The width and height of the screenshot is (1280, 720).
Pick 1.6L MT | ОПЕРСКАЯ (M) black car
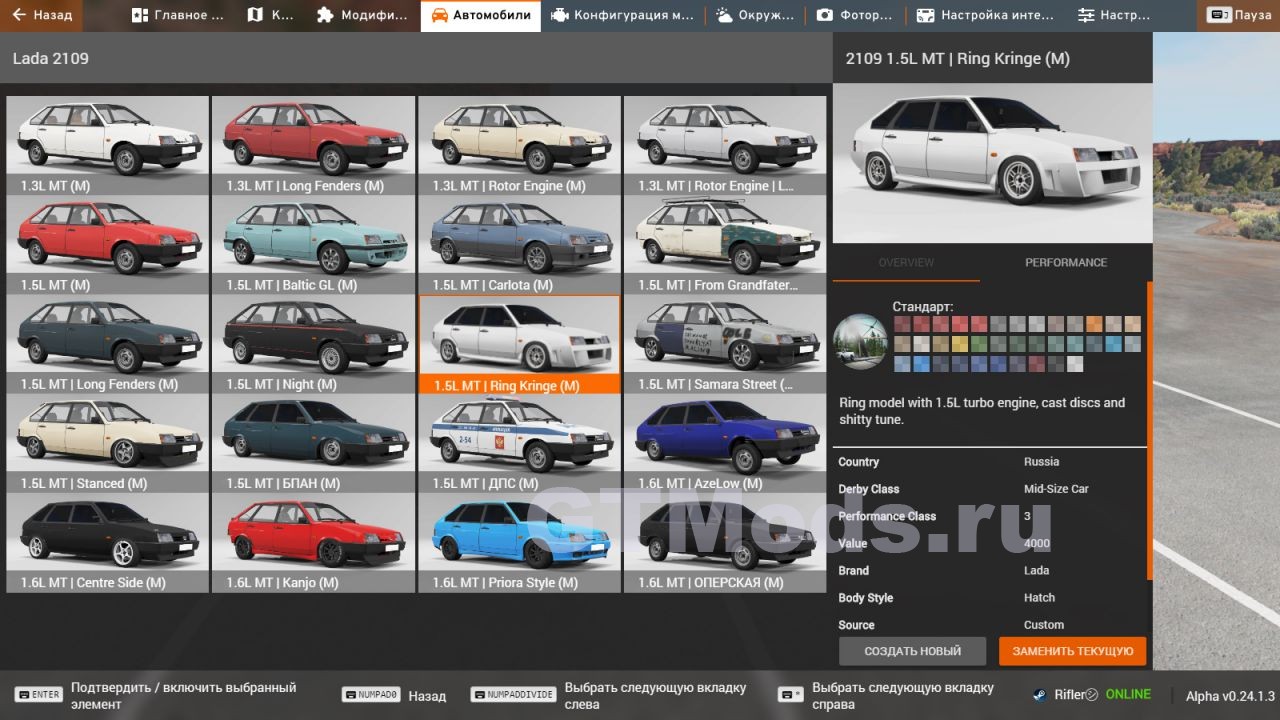[x=725, y=542]
